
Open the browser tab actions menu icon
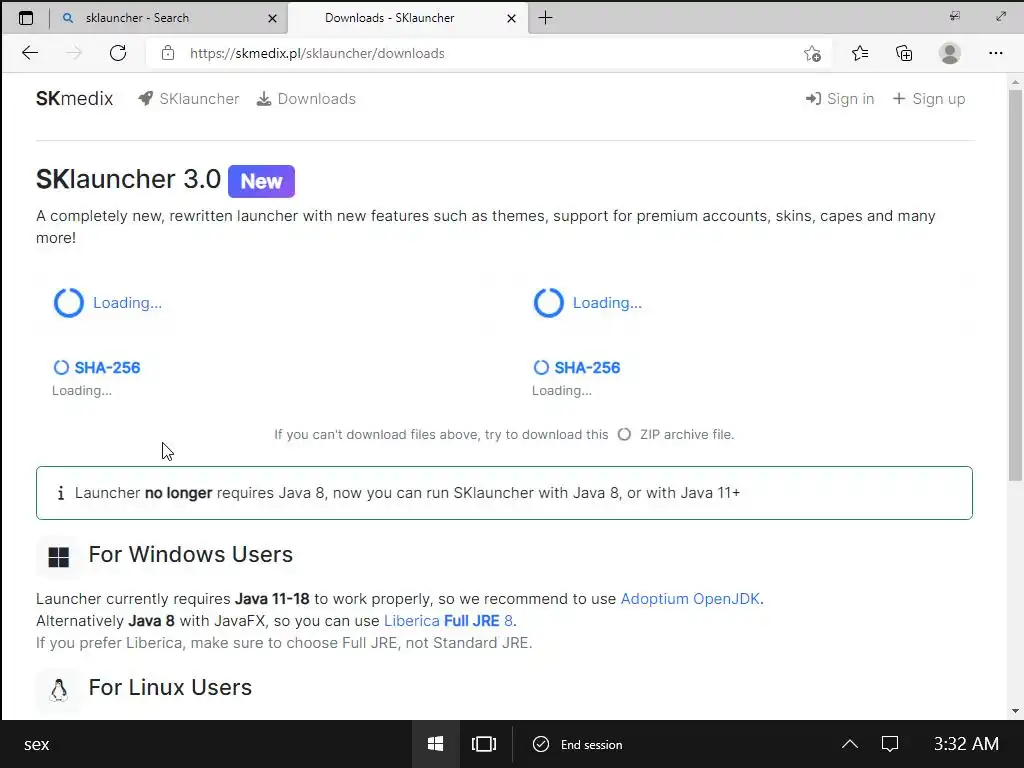pyautogui.click(x=25, y=18)
